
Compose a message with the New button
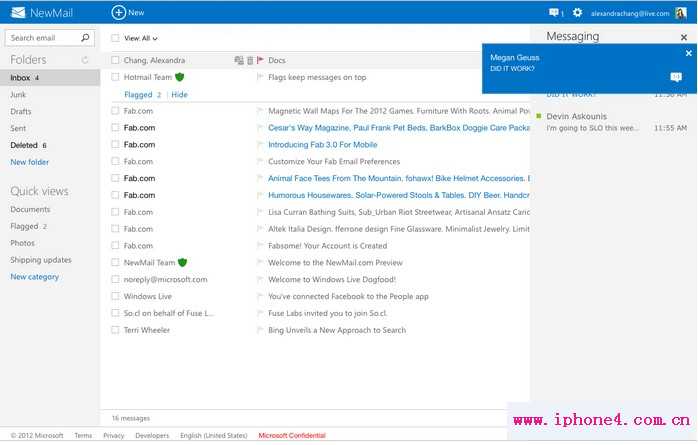tap(128, 12)
